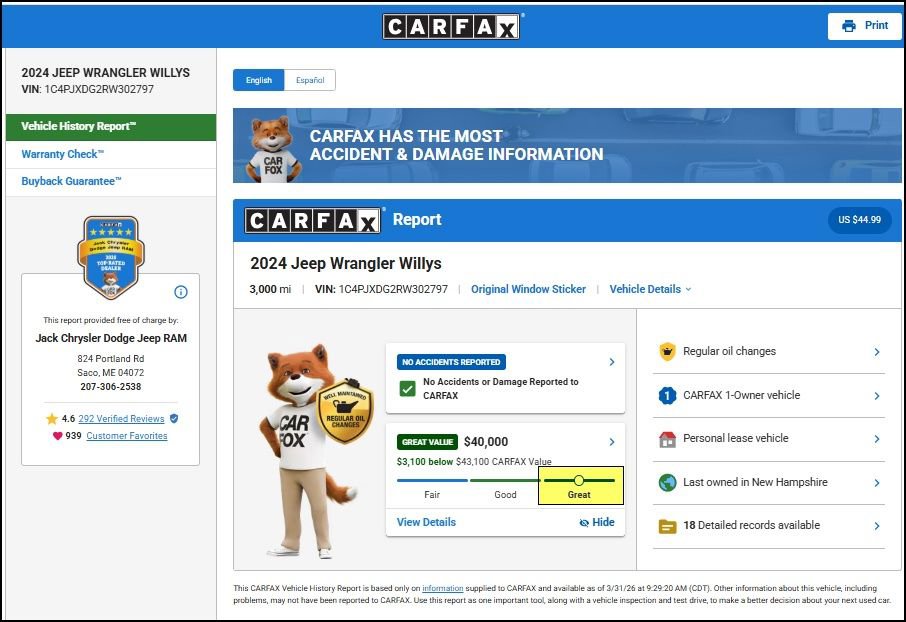Image resolution: width=906 pixels, height=622 pixels.
Task: Open the 292 Verified Reviews link
Action: [x=121, y=419]
